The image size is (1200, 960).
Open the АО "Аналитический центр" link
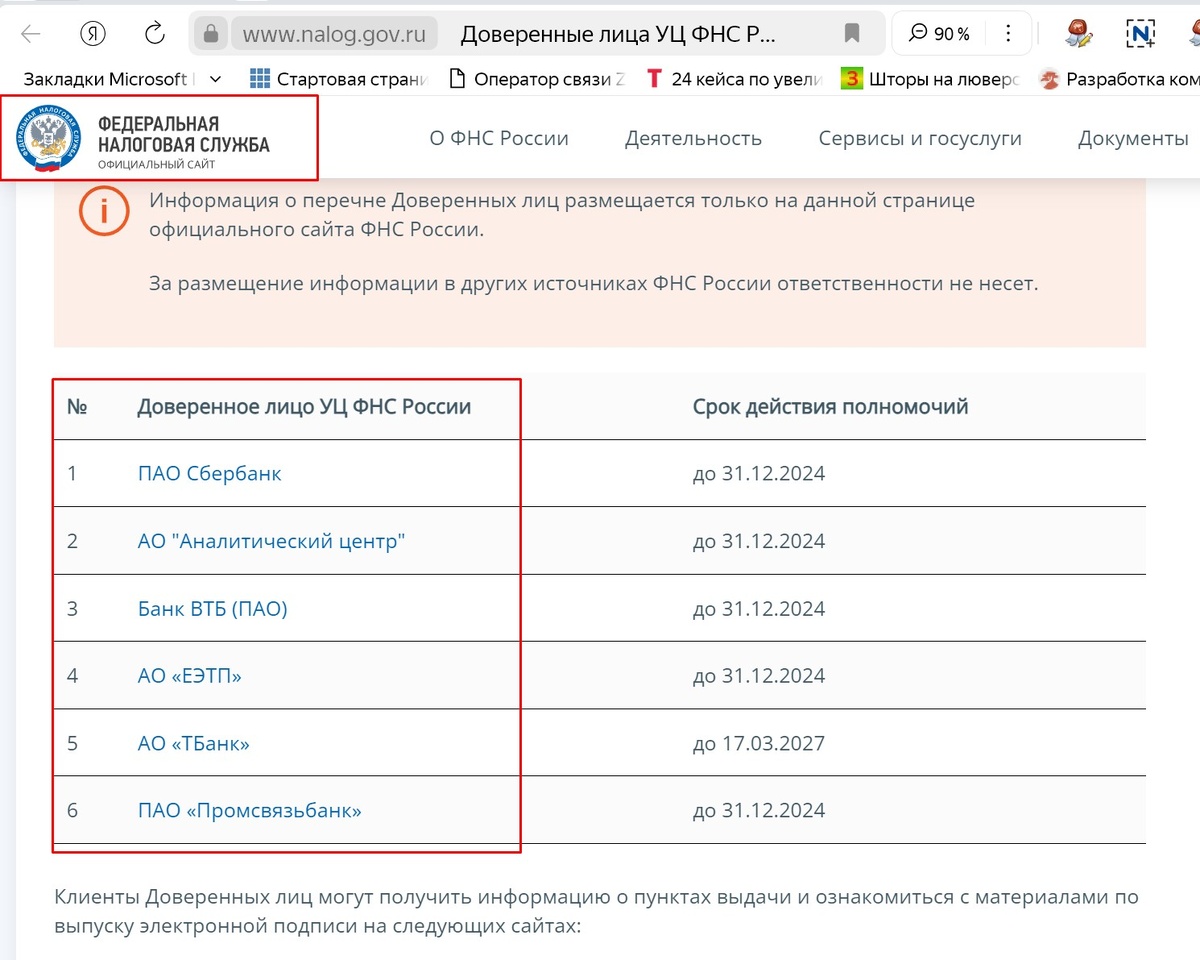(271, 542)
